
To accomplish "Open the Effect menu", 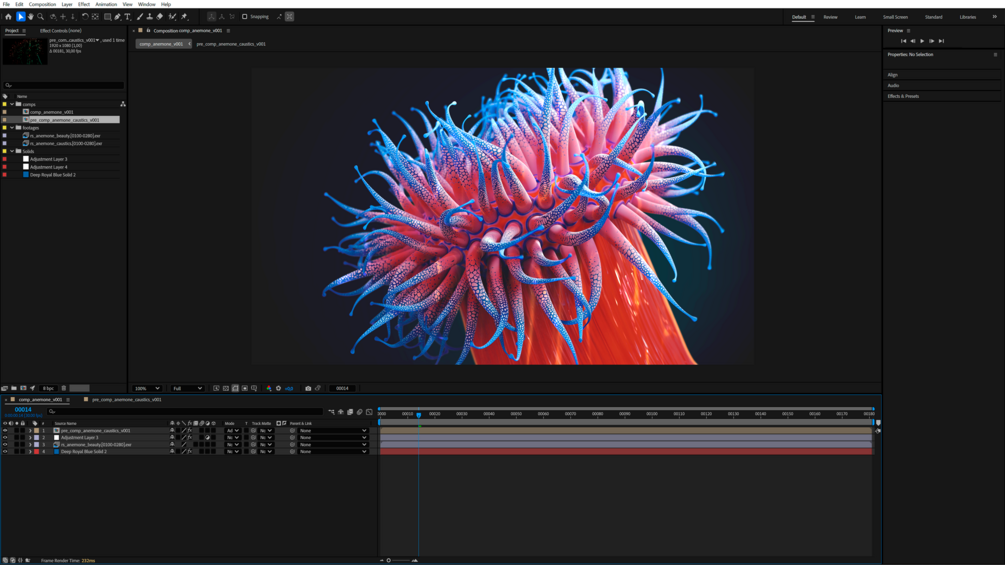I will point(84,4).
